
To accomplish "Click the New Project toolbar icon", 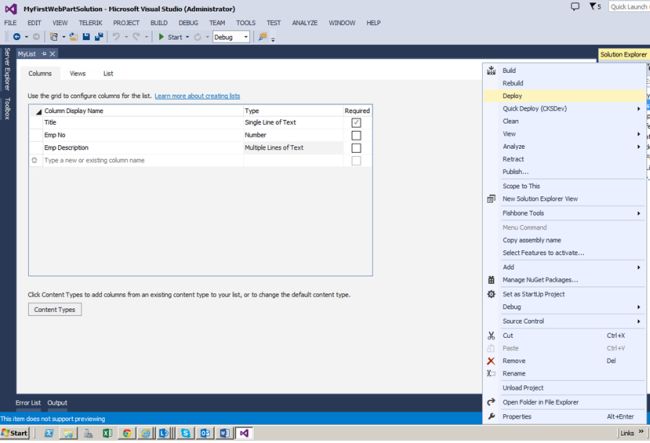I will click(x=54, y=37).
